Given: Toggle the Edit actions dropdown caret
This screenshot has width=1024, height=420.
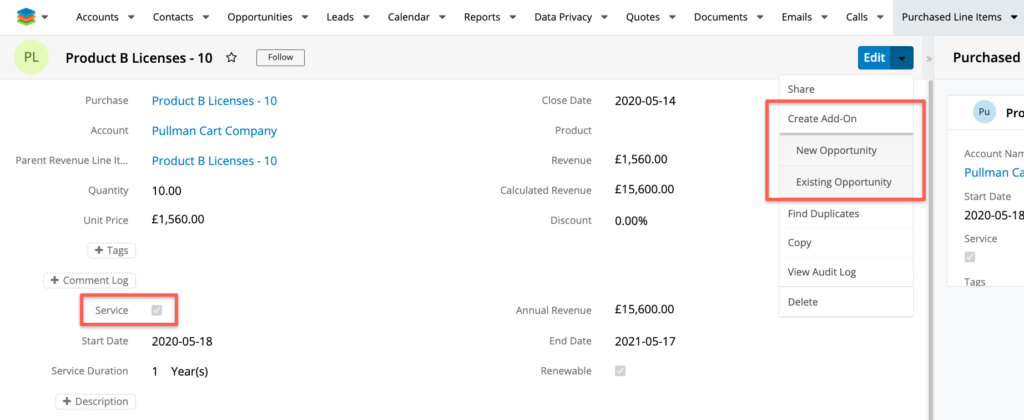Looking at the screenshot, I should (x=902, y=58).
